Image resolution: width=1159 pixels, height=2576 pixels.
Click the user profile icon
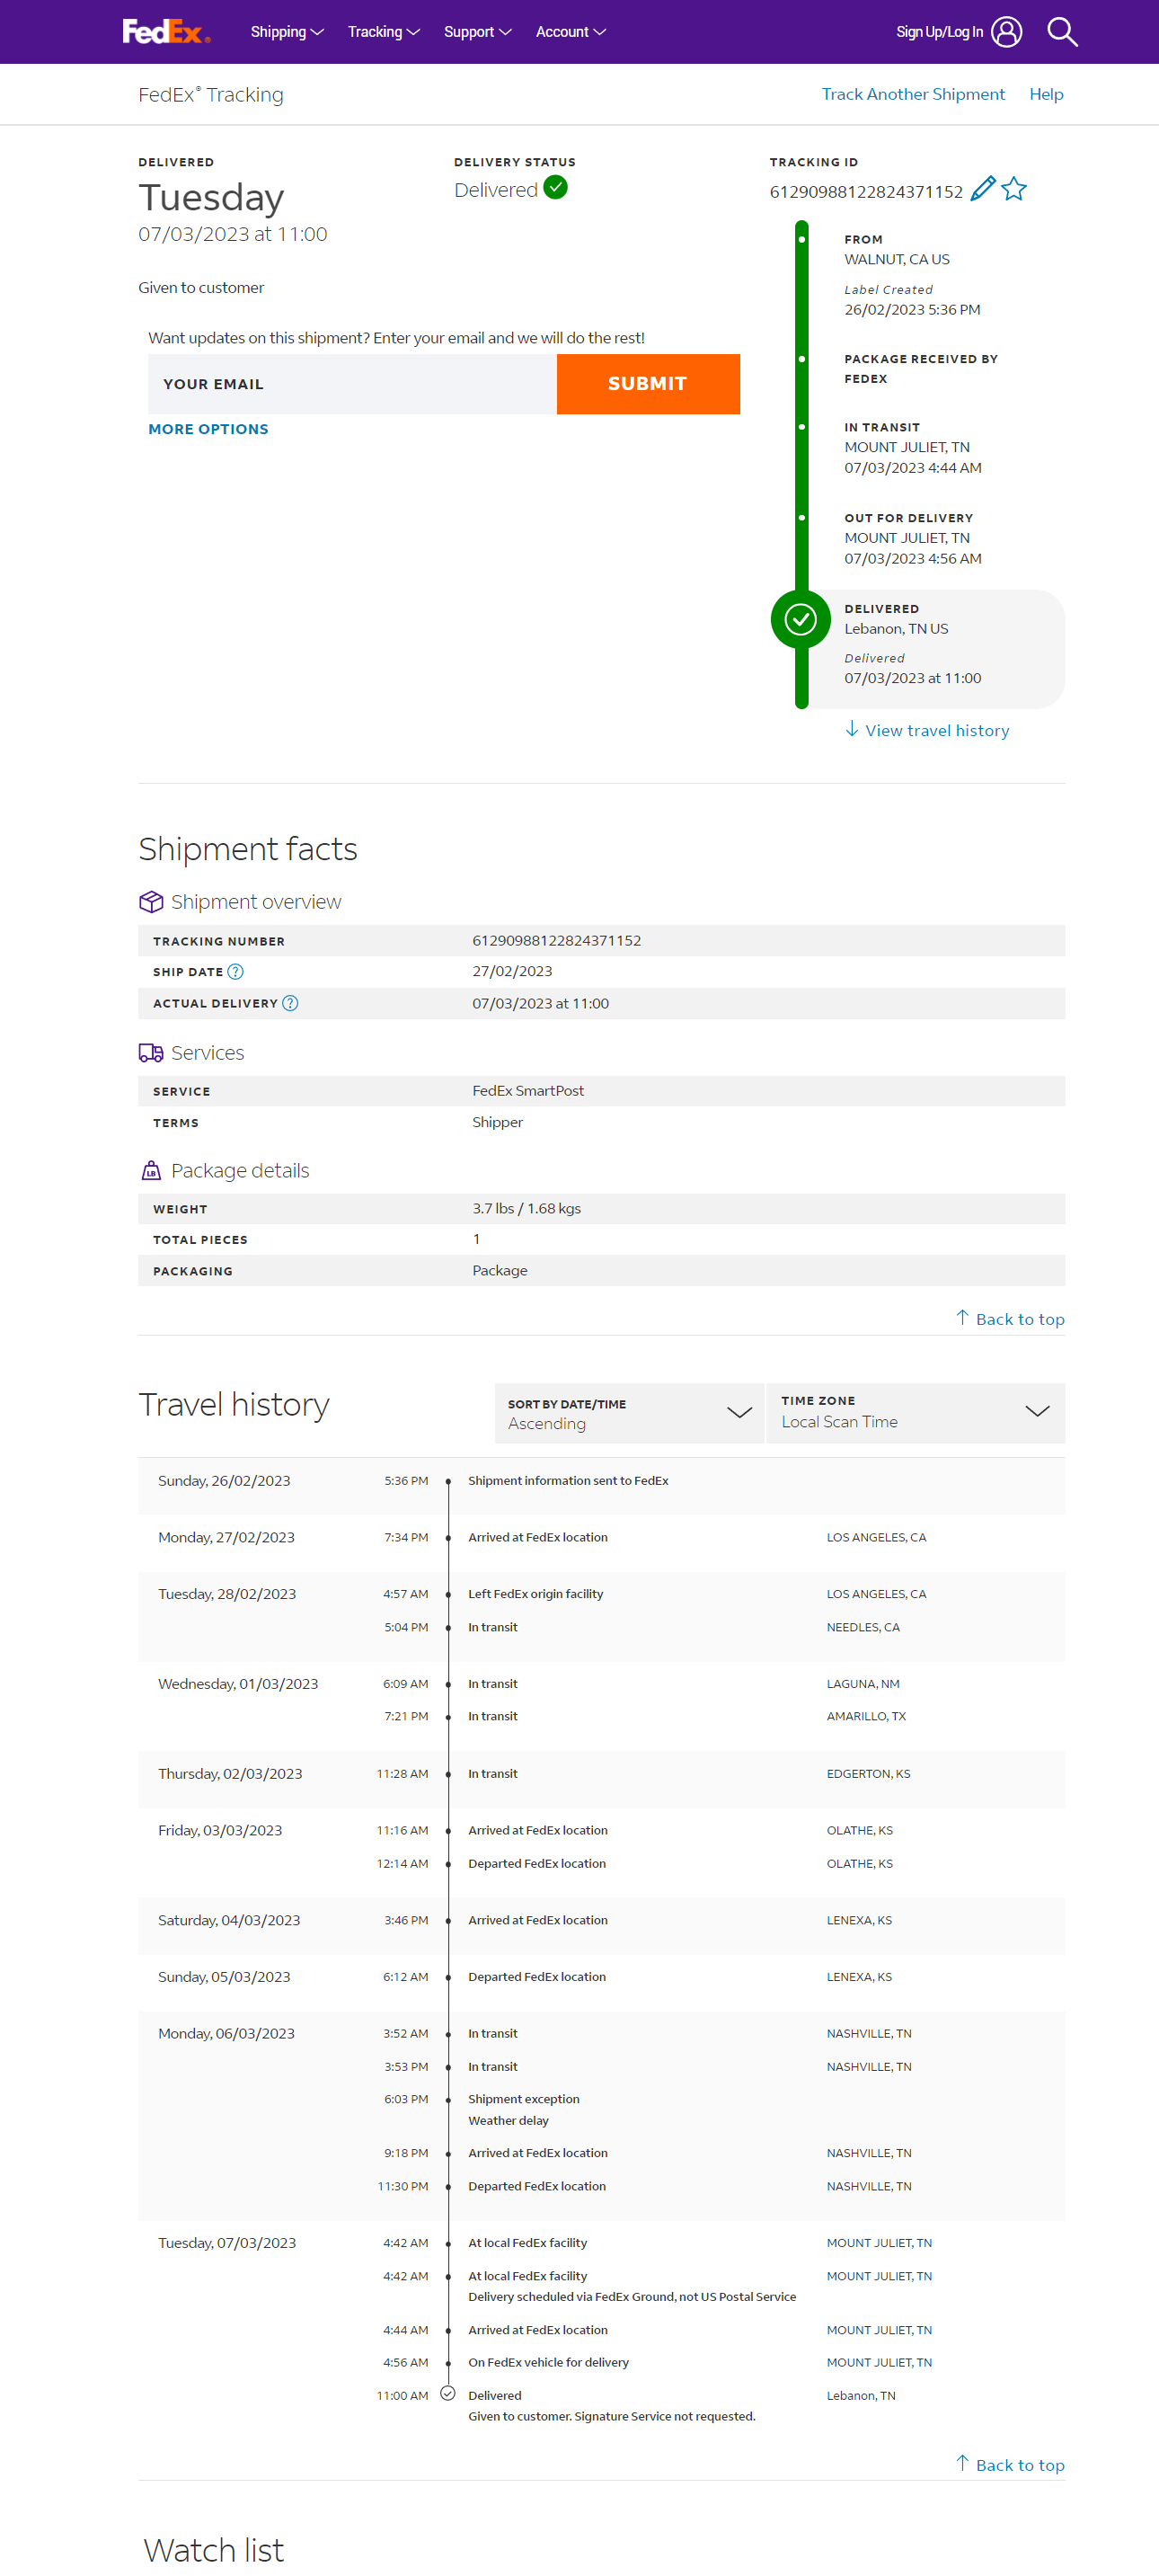(x=1006, y=32)
